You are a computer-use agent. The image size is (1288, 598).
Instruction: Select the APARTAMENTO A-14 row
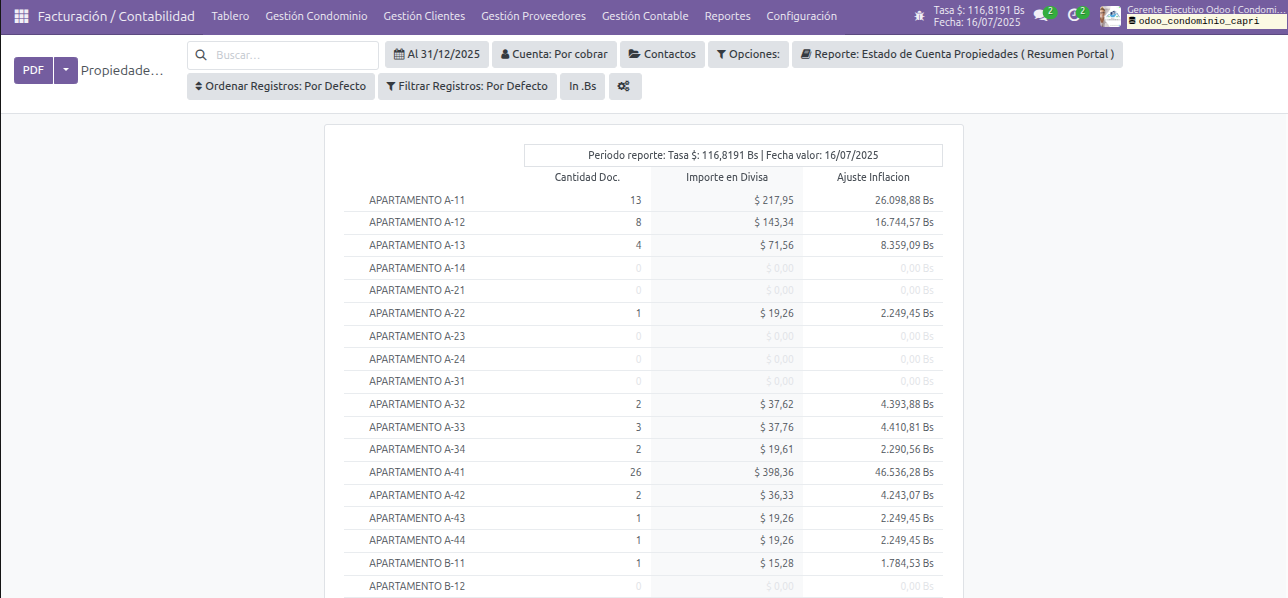643,268
